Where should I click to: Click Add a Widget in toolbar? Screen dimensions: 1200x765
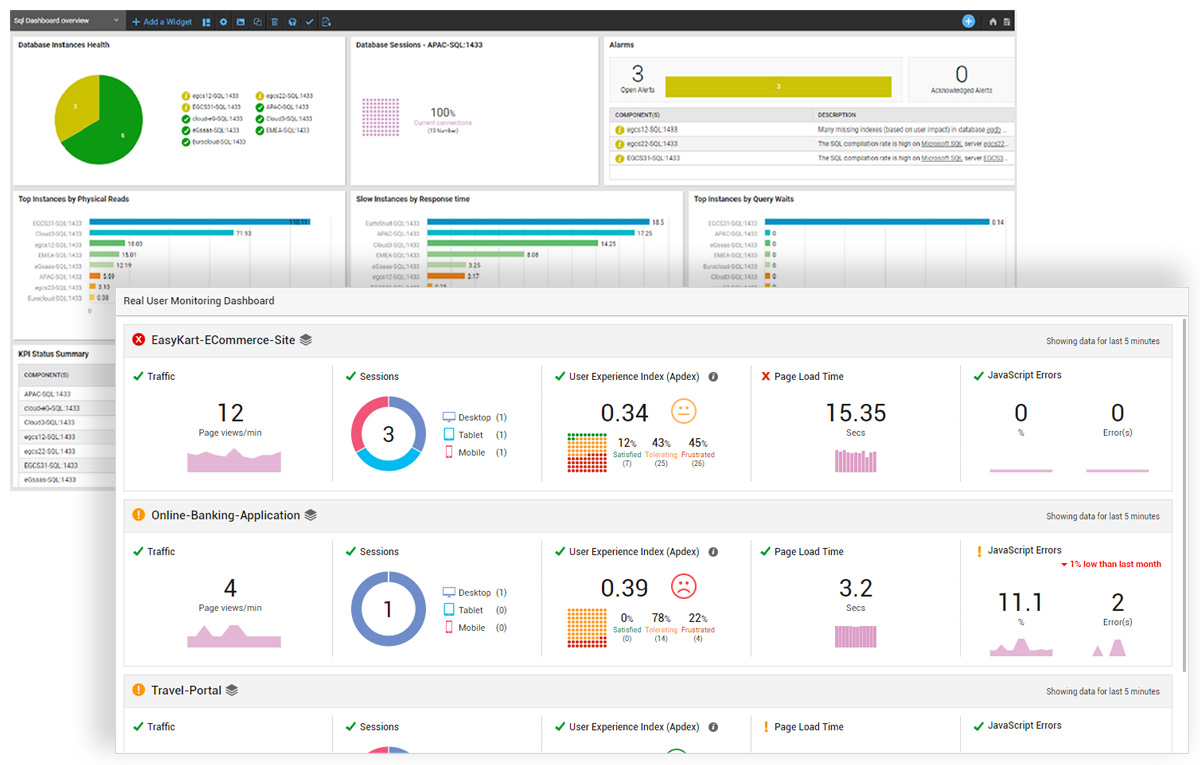click(162, 21)
